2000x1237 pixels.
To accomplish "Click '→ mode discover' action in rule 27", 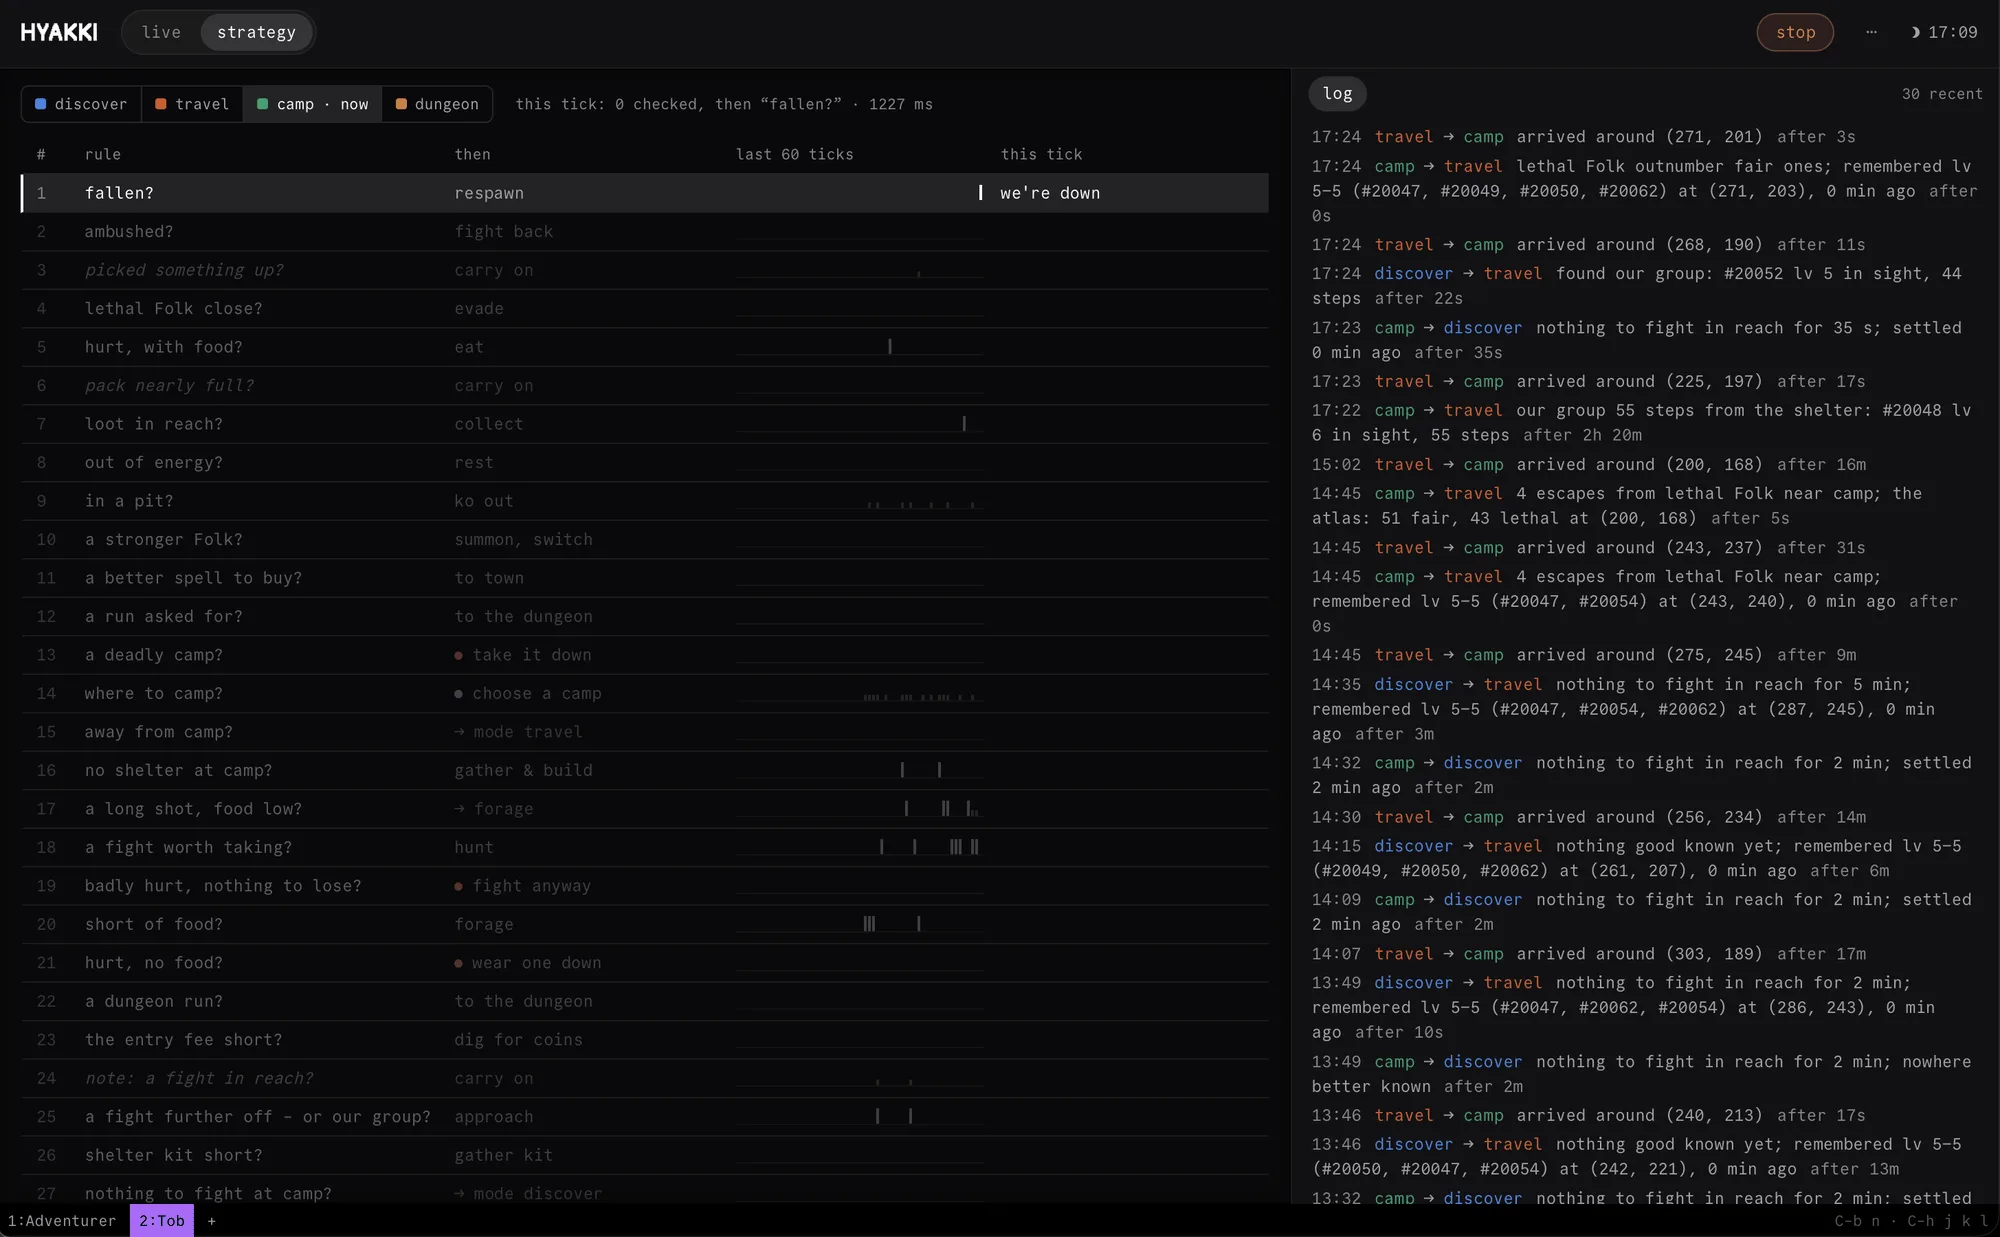I will (528, 1194).
